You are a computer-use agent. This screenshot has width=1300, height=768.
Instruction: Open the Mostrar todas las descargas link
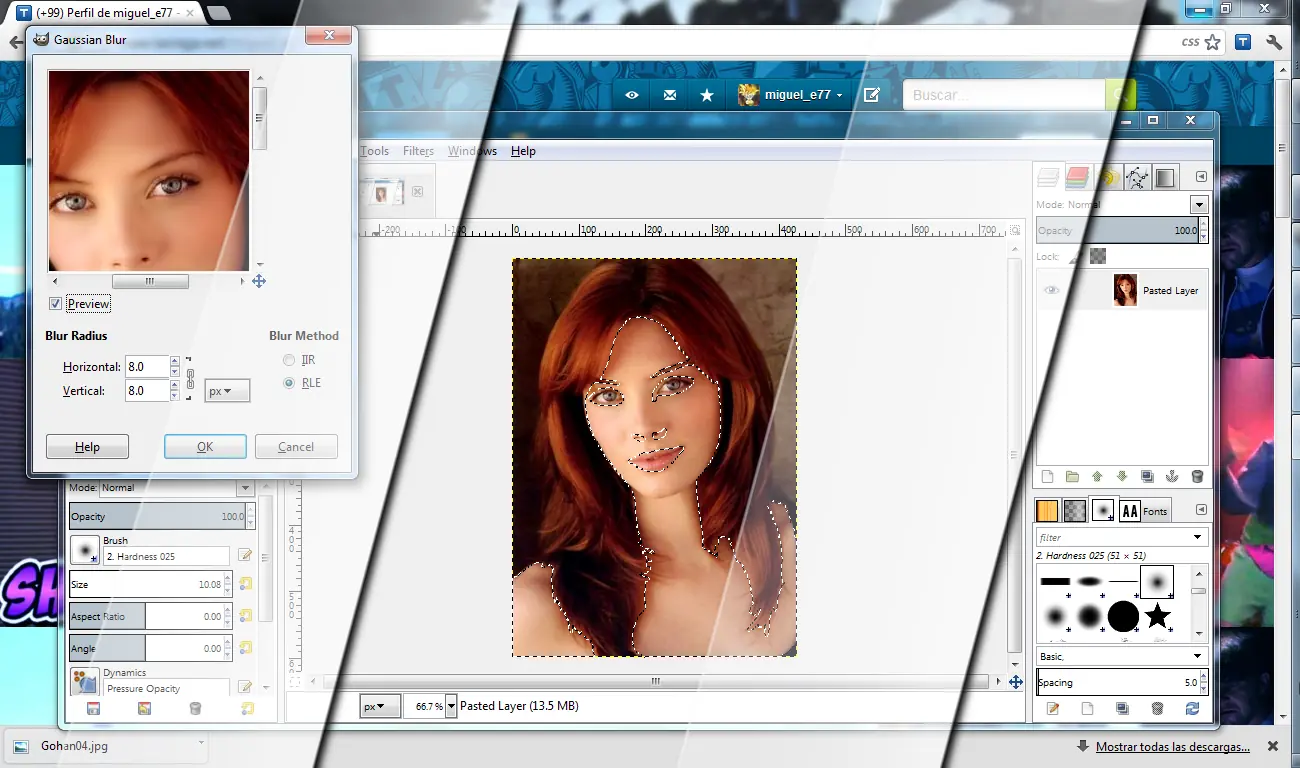(x=1173, y=747)
